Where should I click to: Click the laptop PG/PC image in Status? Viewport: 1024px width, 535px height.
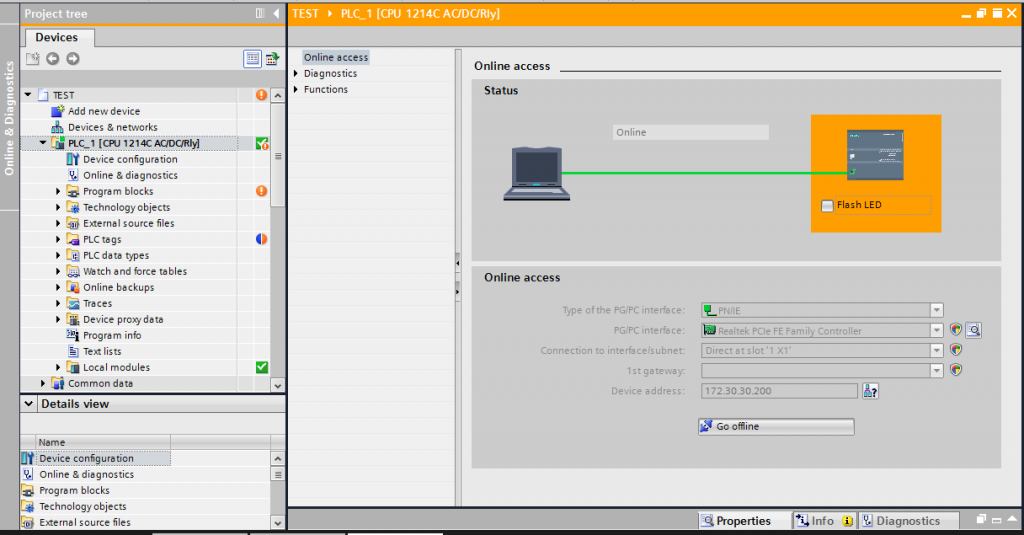[536, 173]
